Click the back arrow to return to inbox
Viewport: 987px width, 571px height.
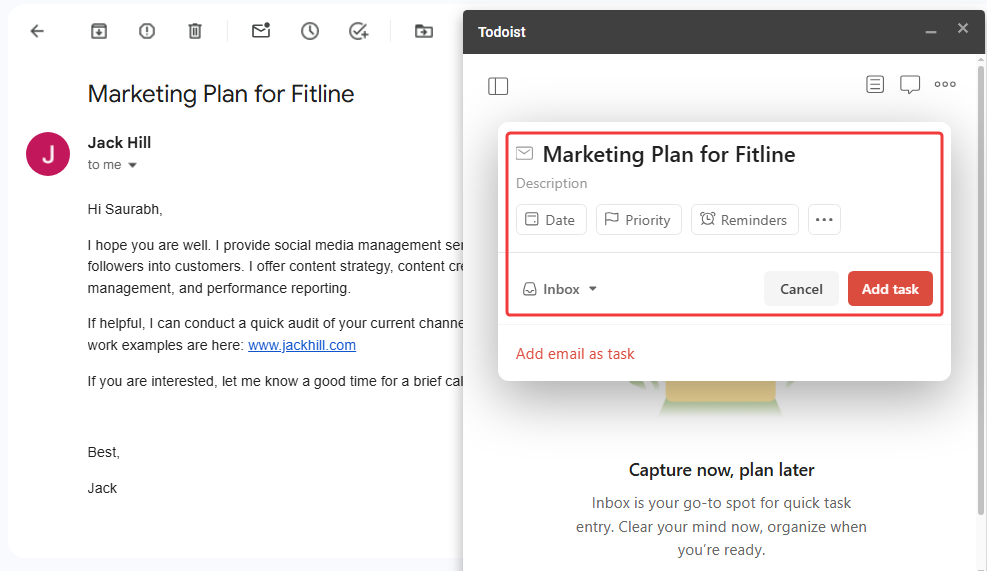coord(37,31)
